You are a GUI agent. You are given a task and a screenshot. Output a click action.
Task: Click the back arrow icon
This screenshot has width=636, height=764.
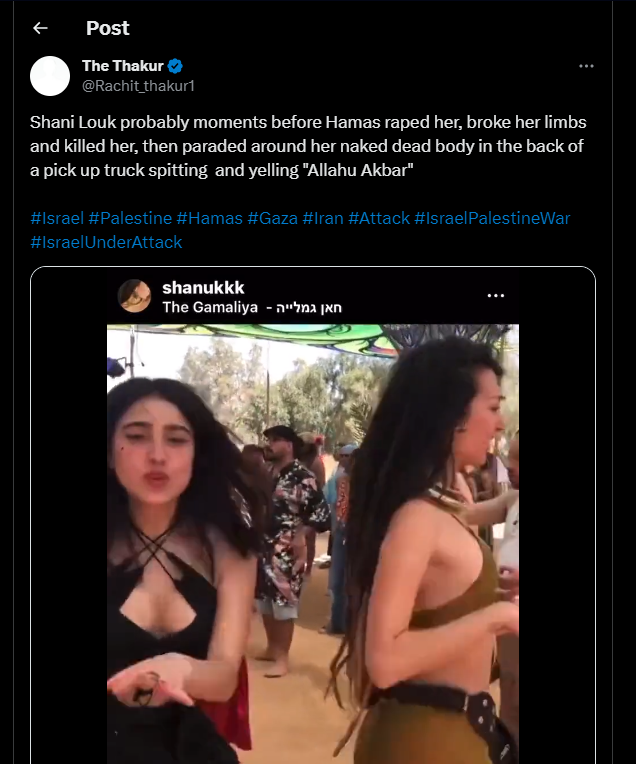tap(40, 28)
